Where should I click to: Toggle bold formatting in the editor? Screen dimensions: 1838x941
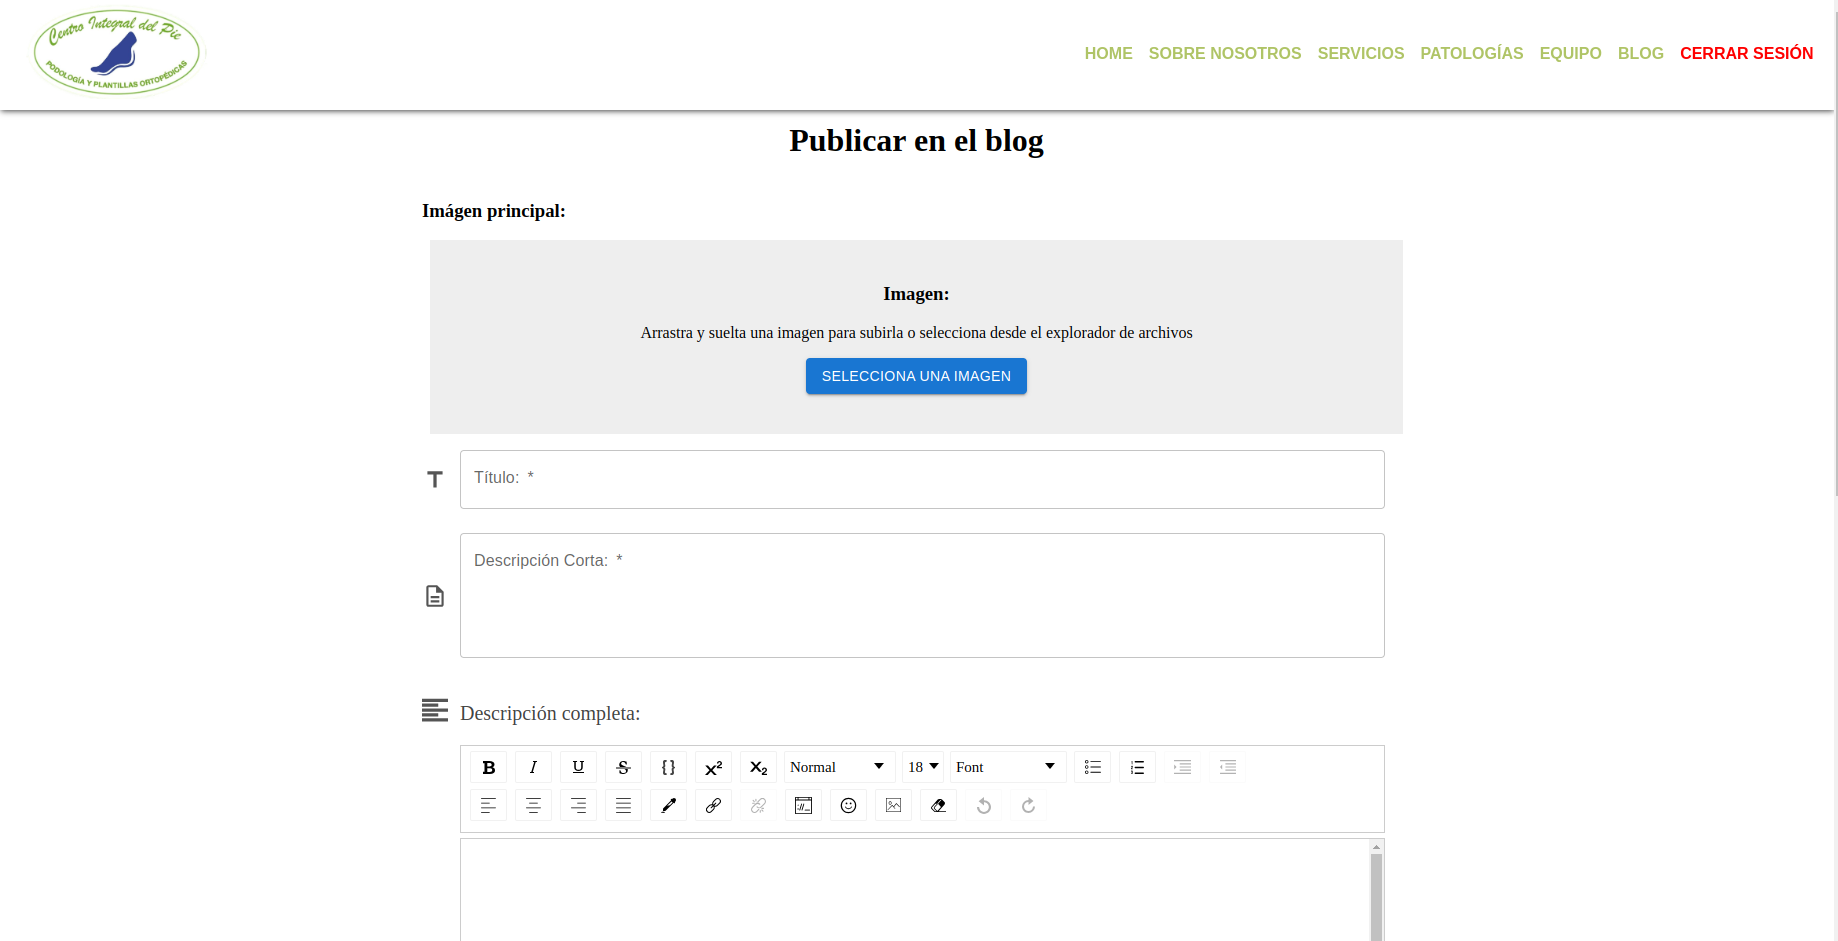[x=488, y=767]
